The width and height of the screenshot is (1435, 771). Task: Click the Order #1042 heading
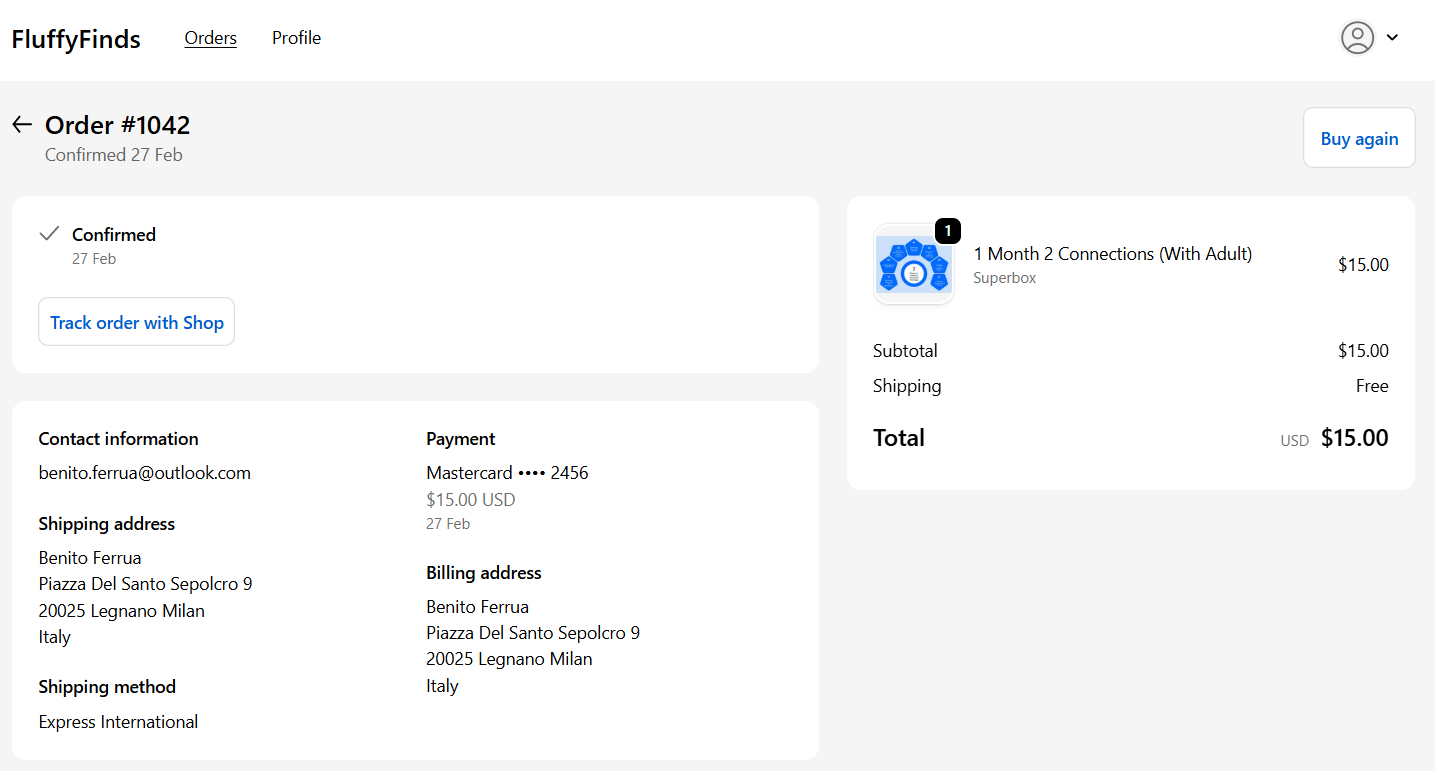(117, 125)
